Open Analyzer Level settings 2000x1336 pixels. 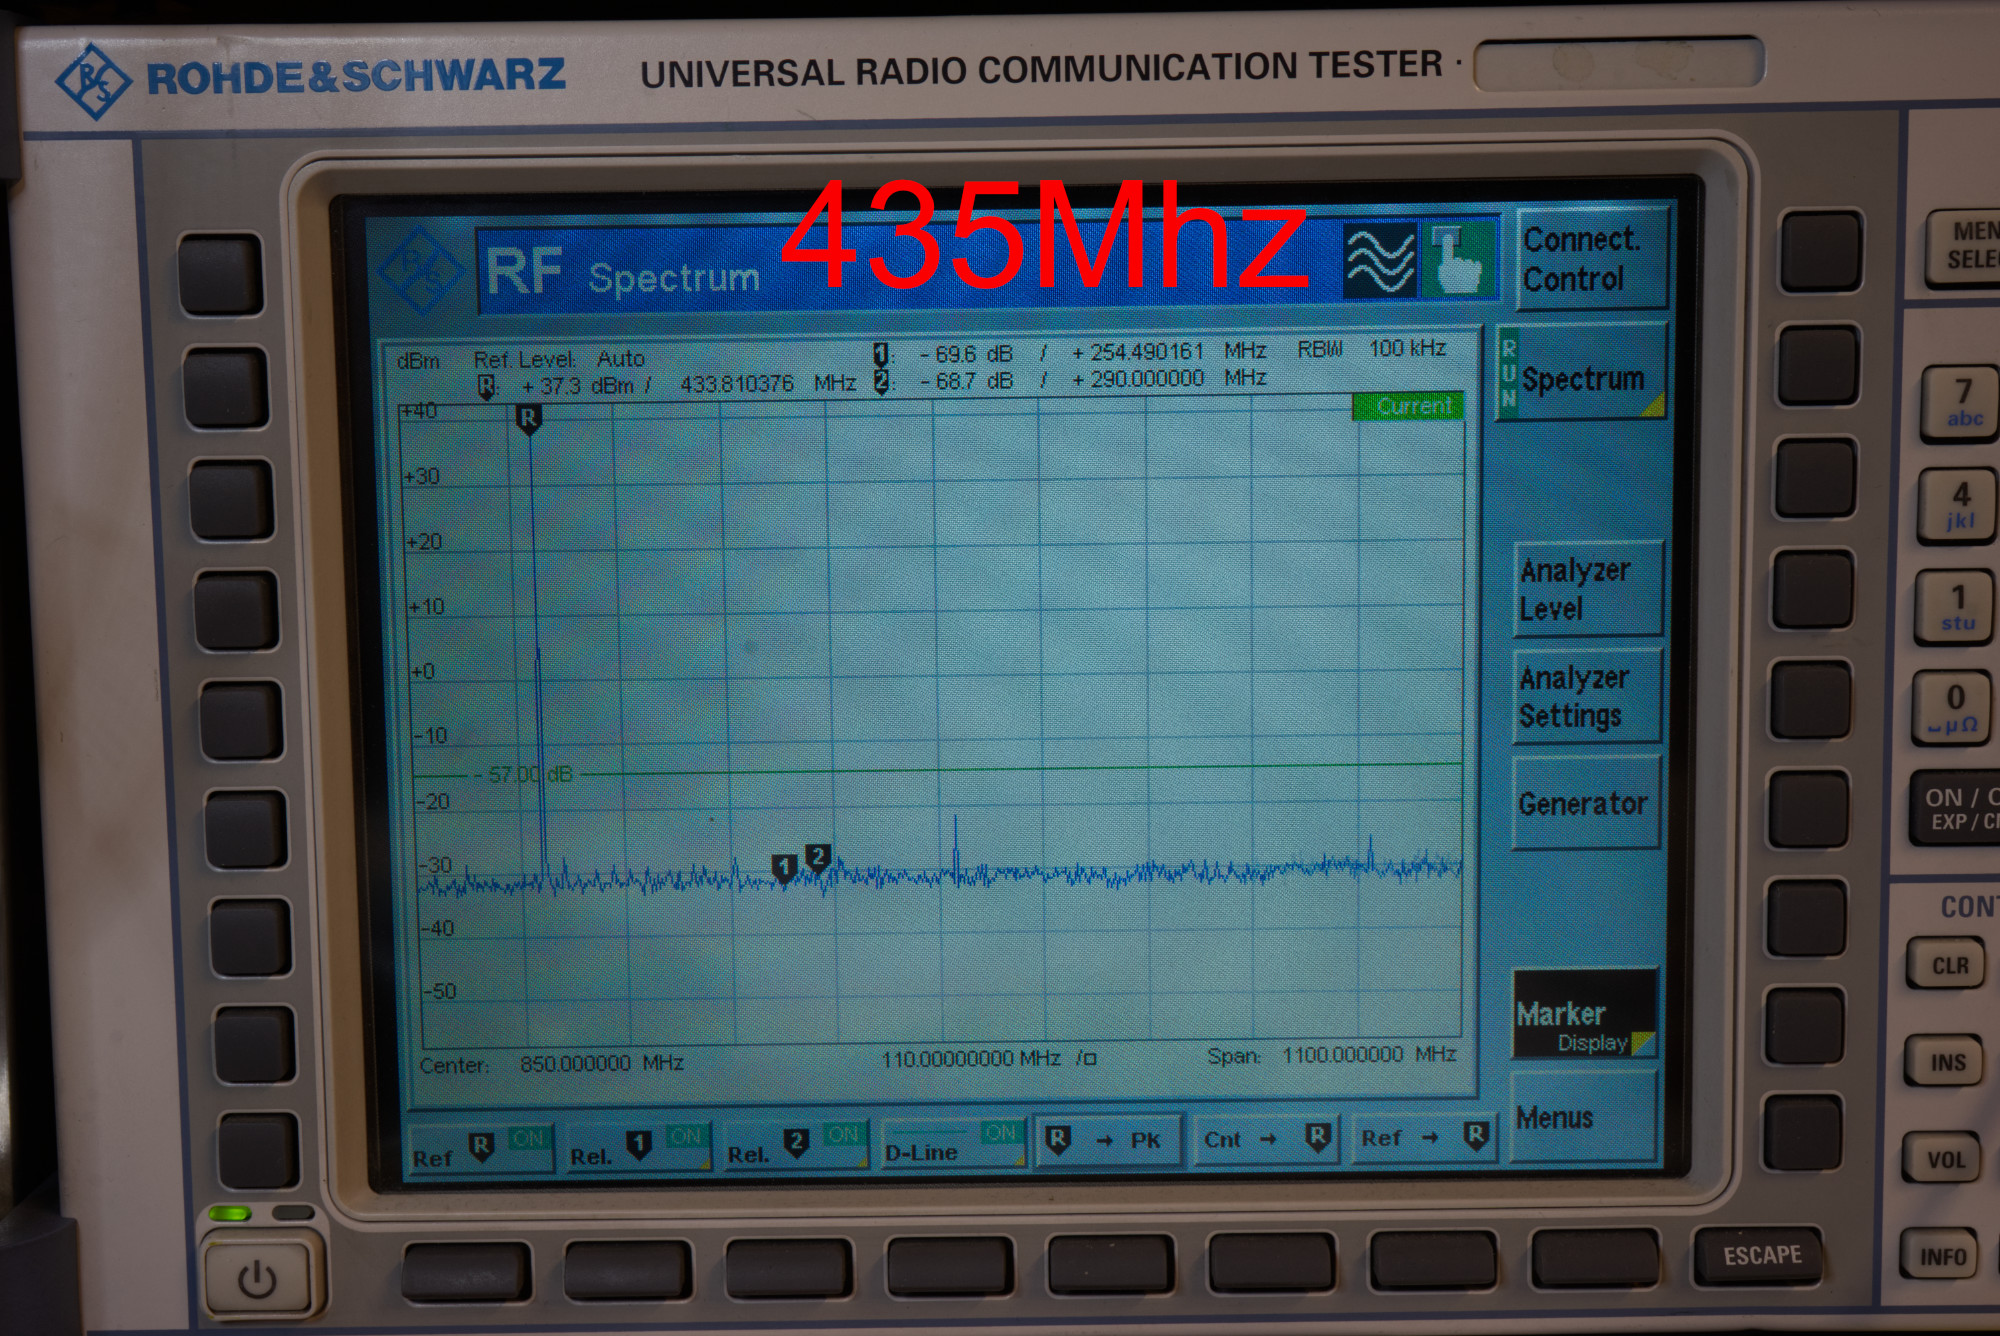point(1587,589)
